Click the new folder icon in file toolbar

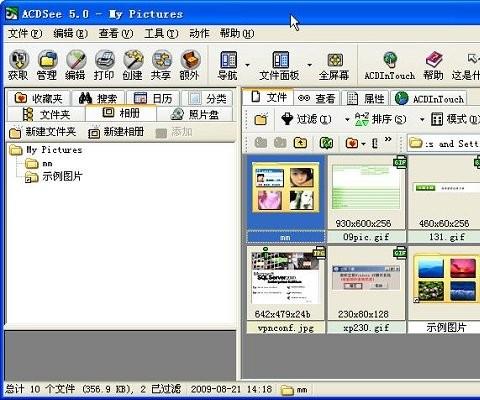point(261,119)
